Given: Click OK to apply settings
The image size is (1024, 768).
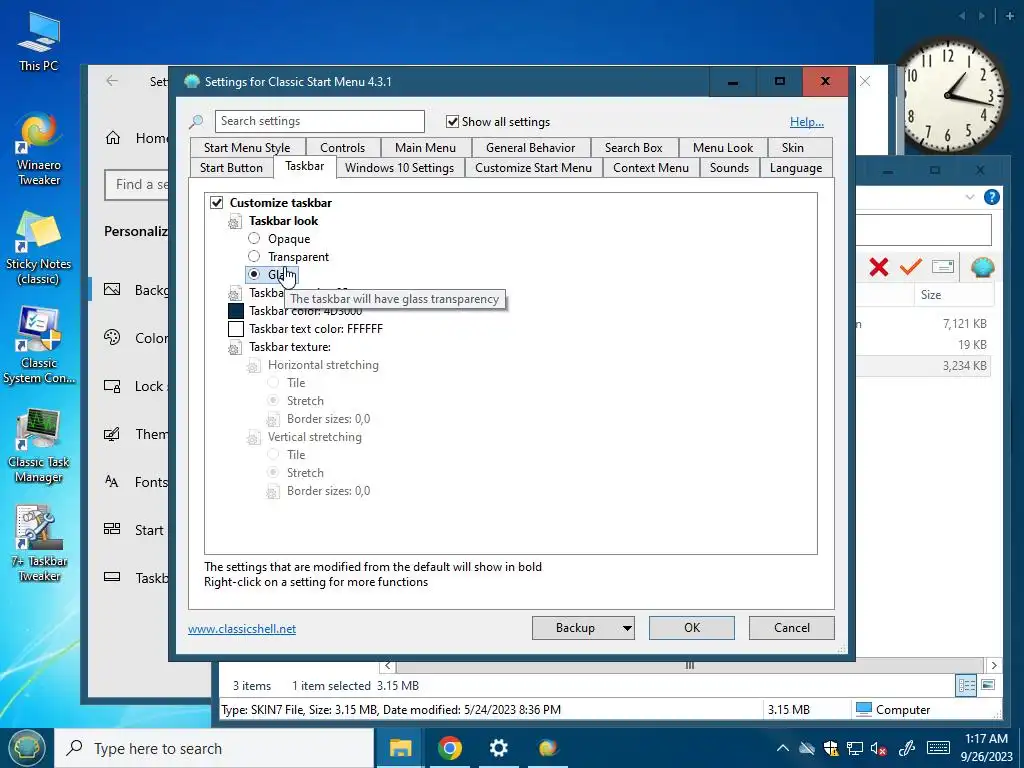Looking at the screenshot, I should pyautogui.click(x=692, y=628).
